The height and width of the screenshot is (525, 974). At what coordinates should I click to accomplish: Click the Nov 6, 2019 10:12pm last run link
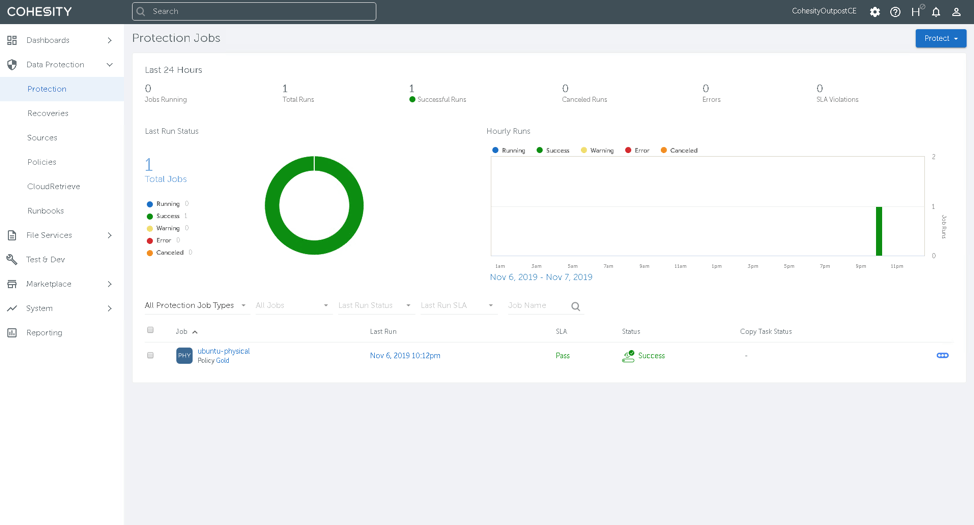[x=405, y=356]
